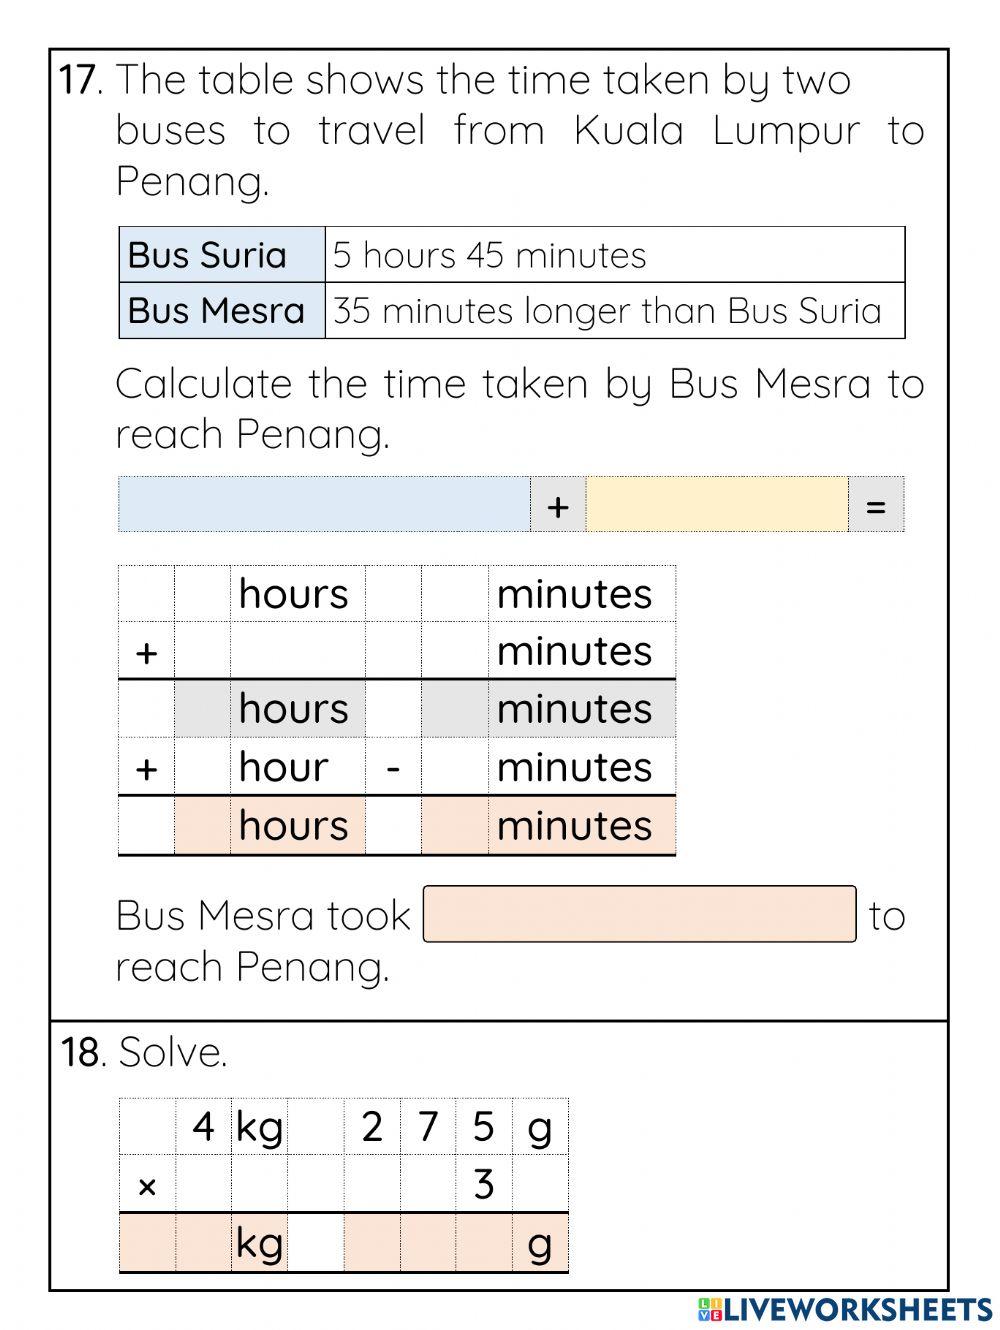Screen dimensions: 1000x1330
Task: Click the Liveworksheets logo
Action: tap(845, 1309)
